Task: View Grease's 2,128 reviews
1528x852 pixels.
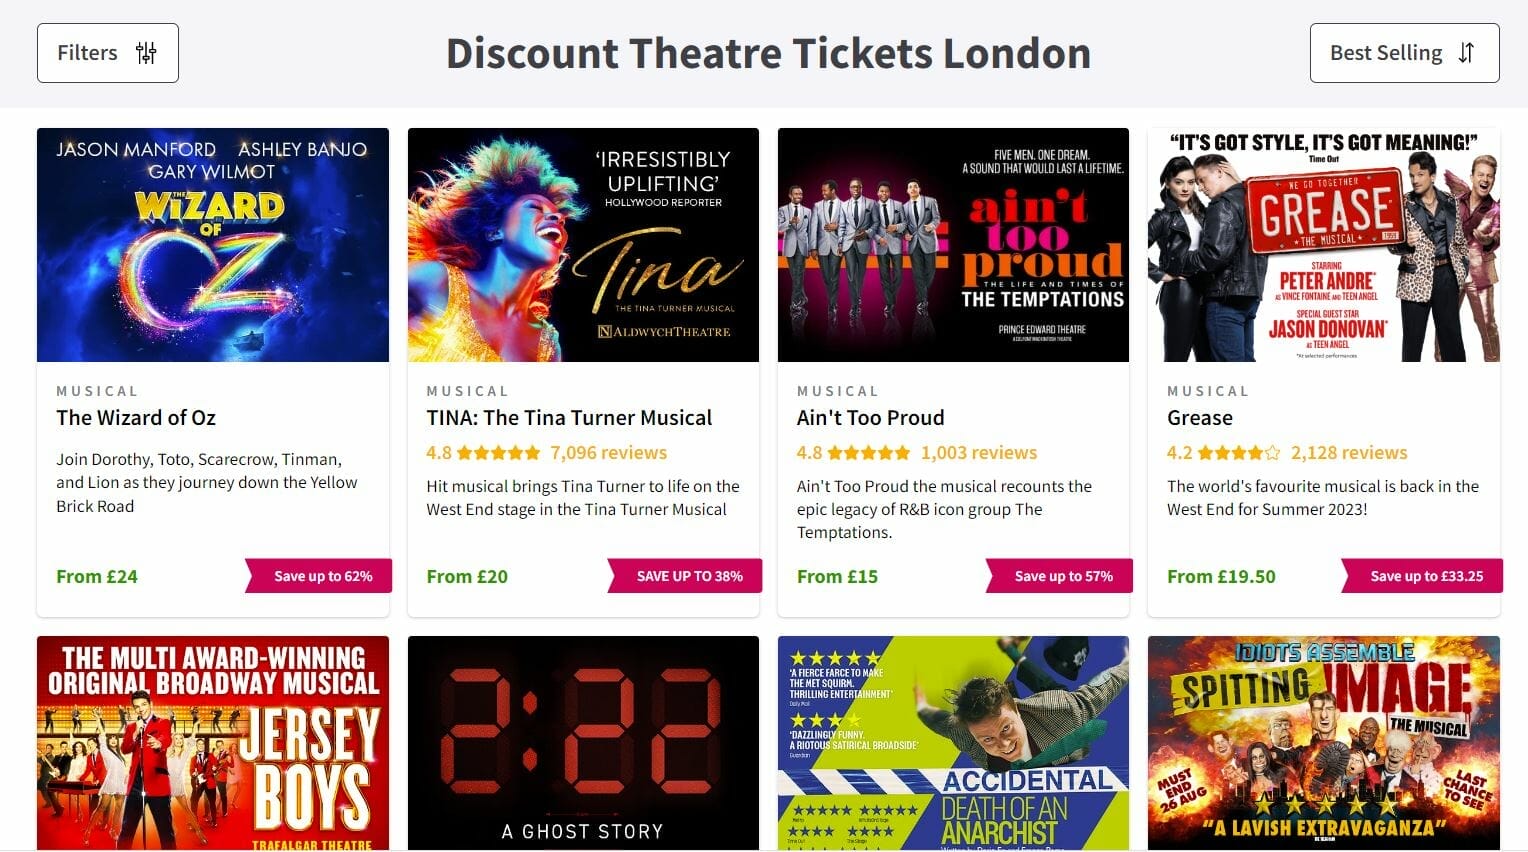Action: point(1348,452)
